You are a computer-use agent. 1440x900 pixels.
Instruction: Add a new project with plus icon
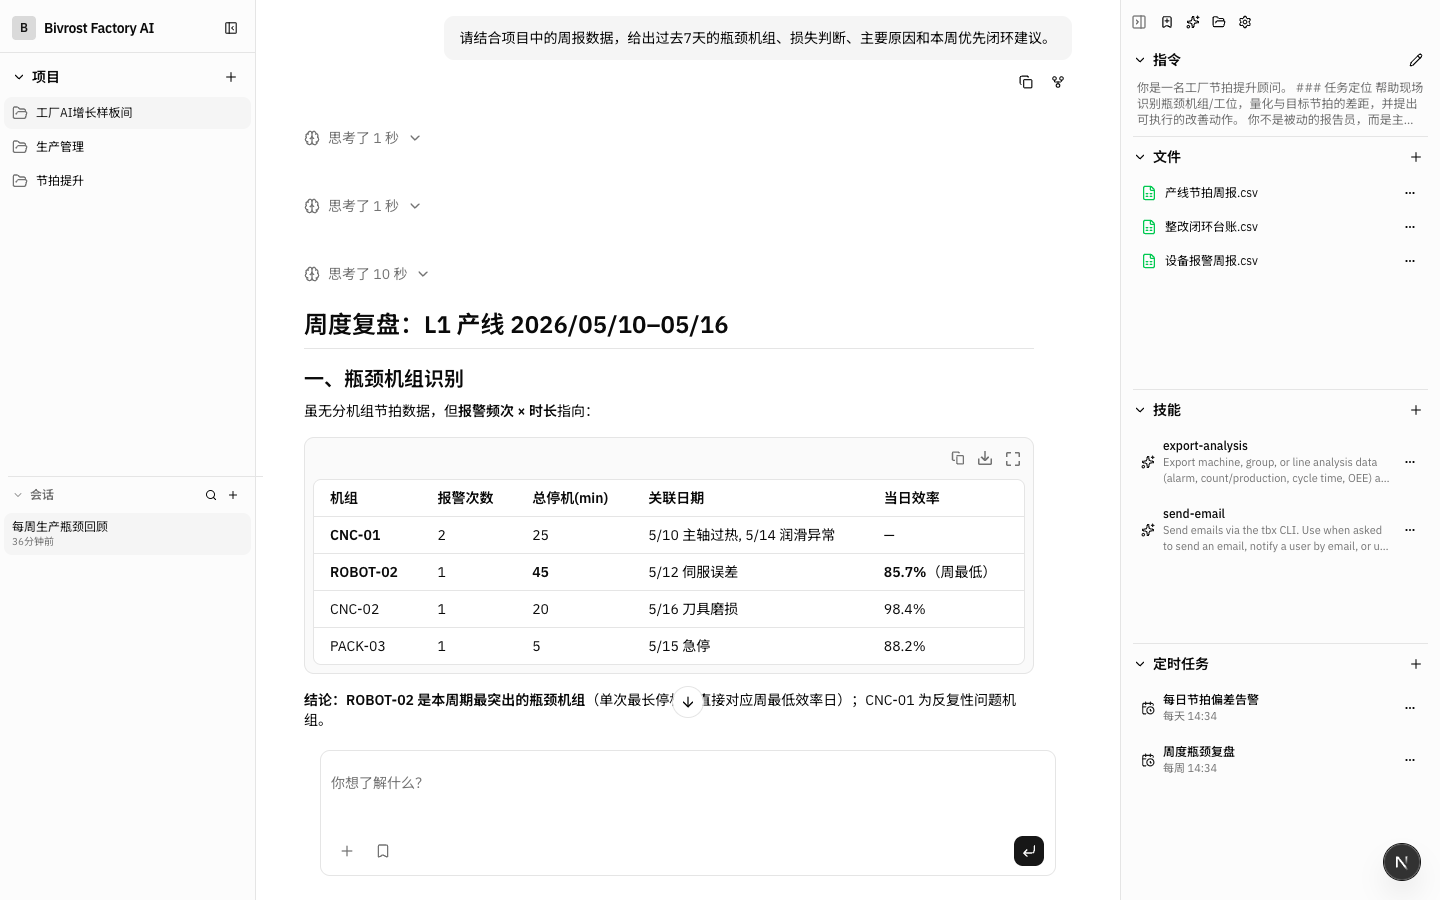pyautogui.click(x=231, y=77)
